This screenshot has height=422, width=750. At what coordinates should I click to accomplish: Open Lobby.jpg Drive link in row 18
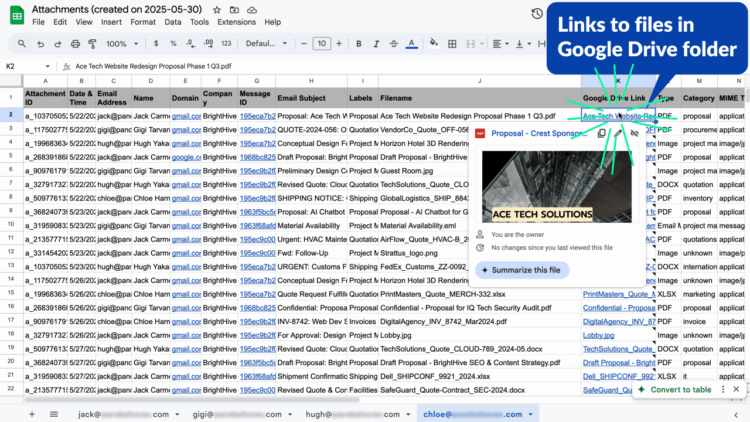(598, 335)
